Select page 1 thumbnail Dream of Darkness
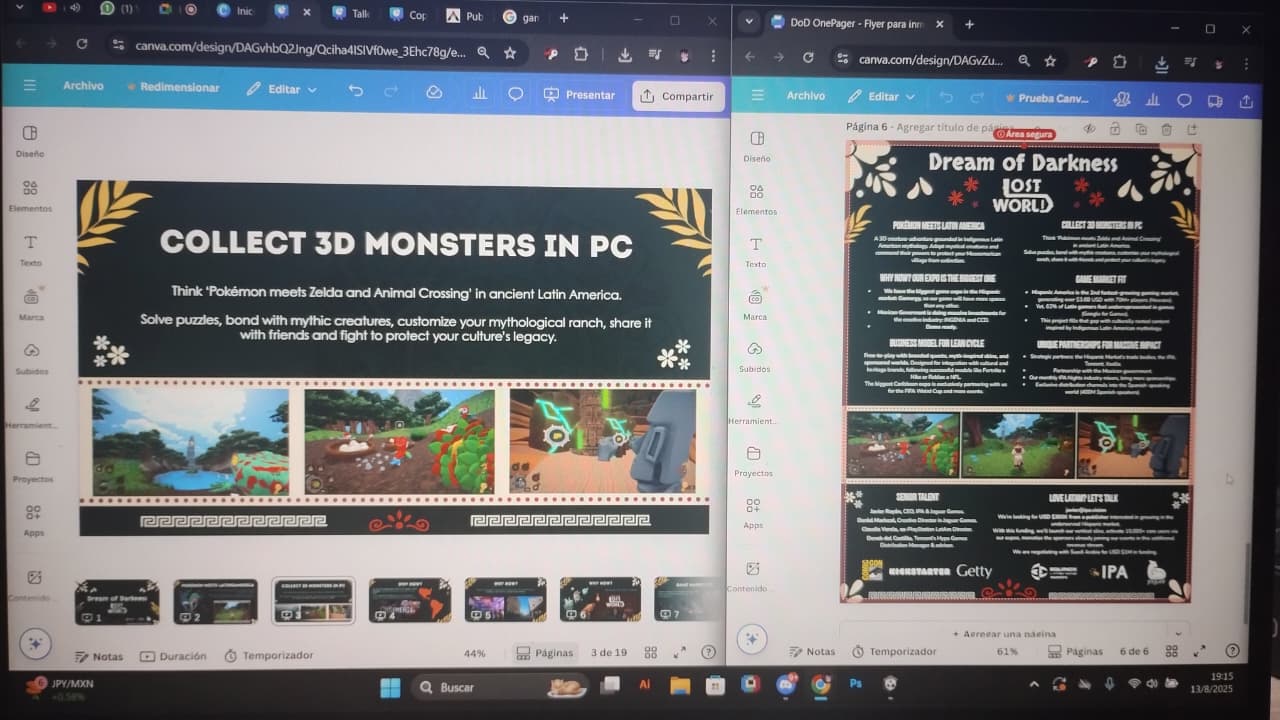This screenshot has width=1280, height=720. coord(117,603)
